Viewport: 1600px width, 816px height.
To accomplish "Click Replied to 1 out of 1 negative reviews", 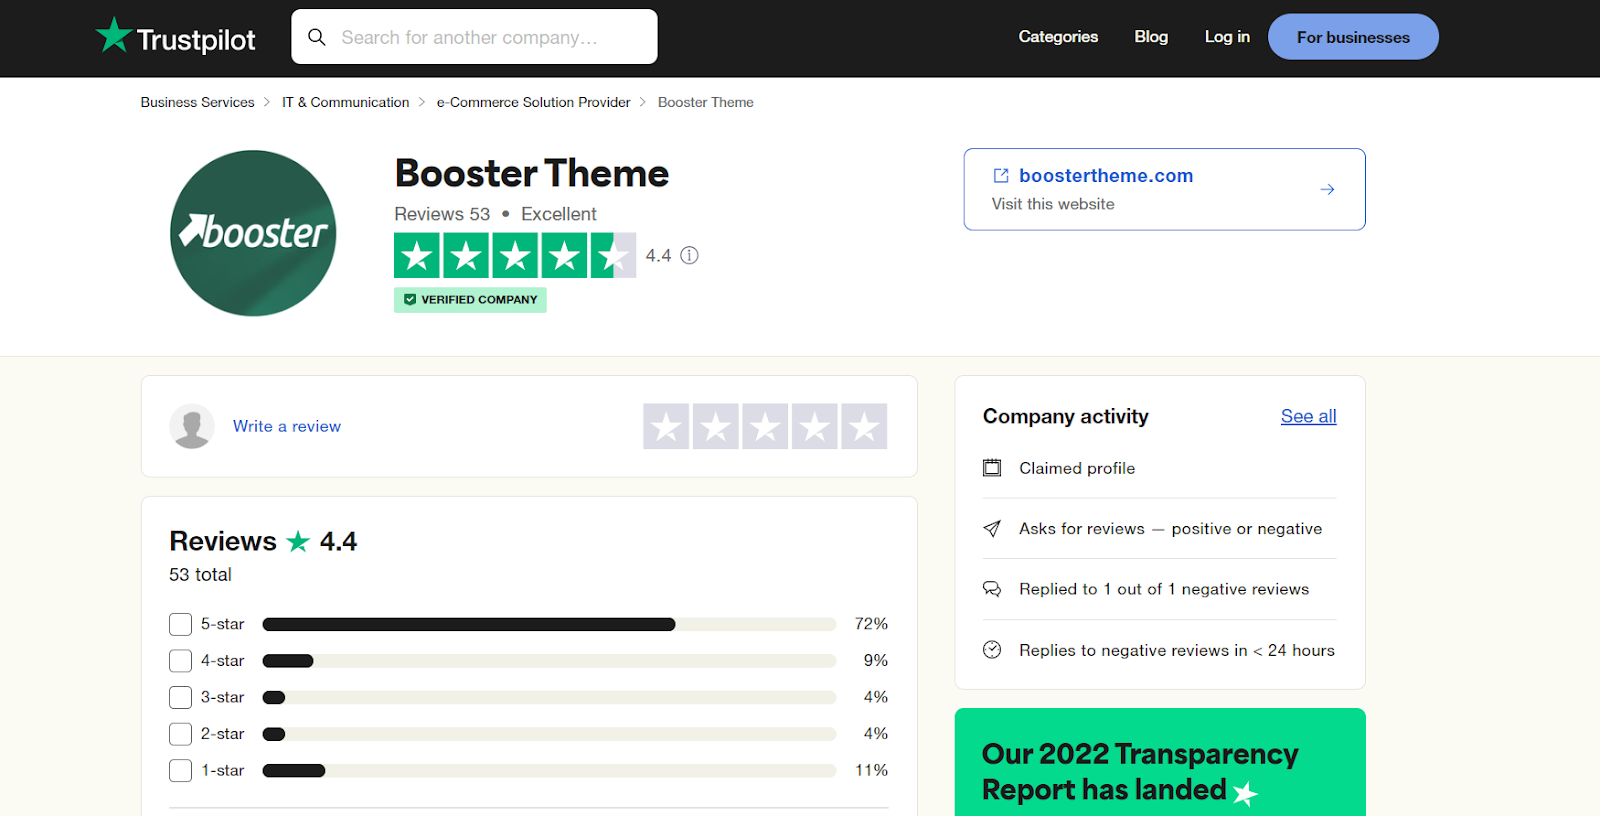I will (x=1164, y=589).
